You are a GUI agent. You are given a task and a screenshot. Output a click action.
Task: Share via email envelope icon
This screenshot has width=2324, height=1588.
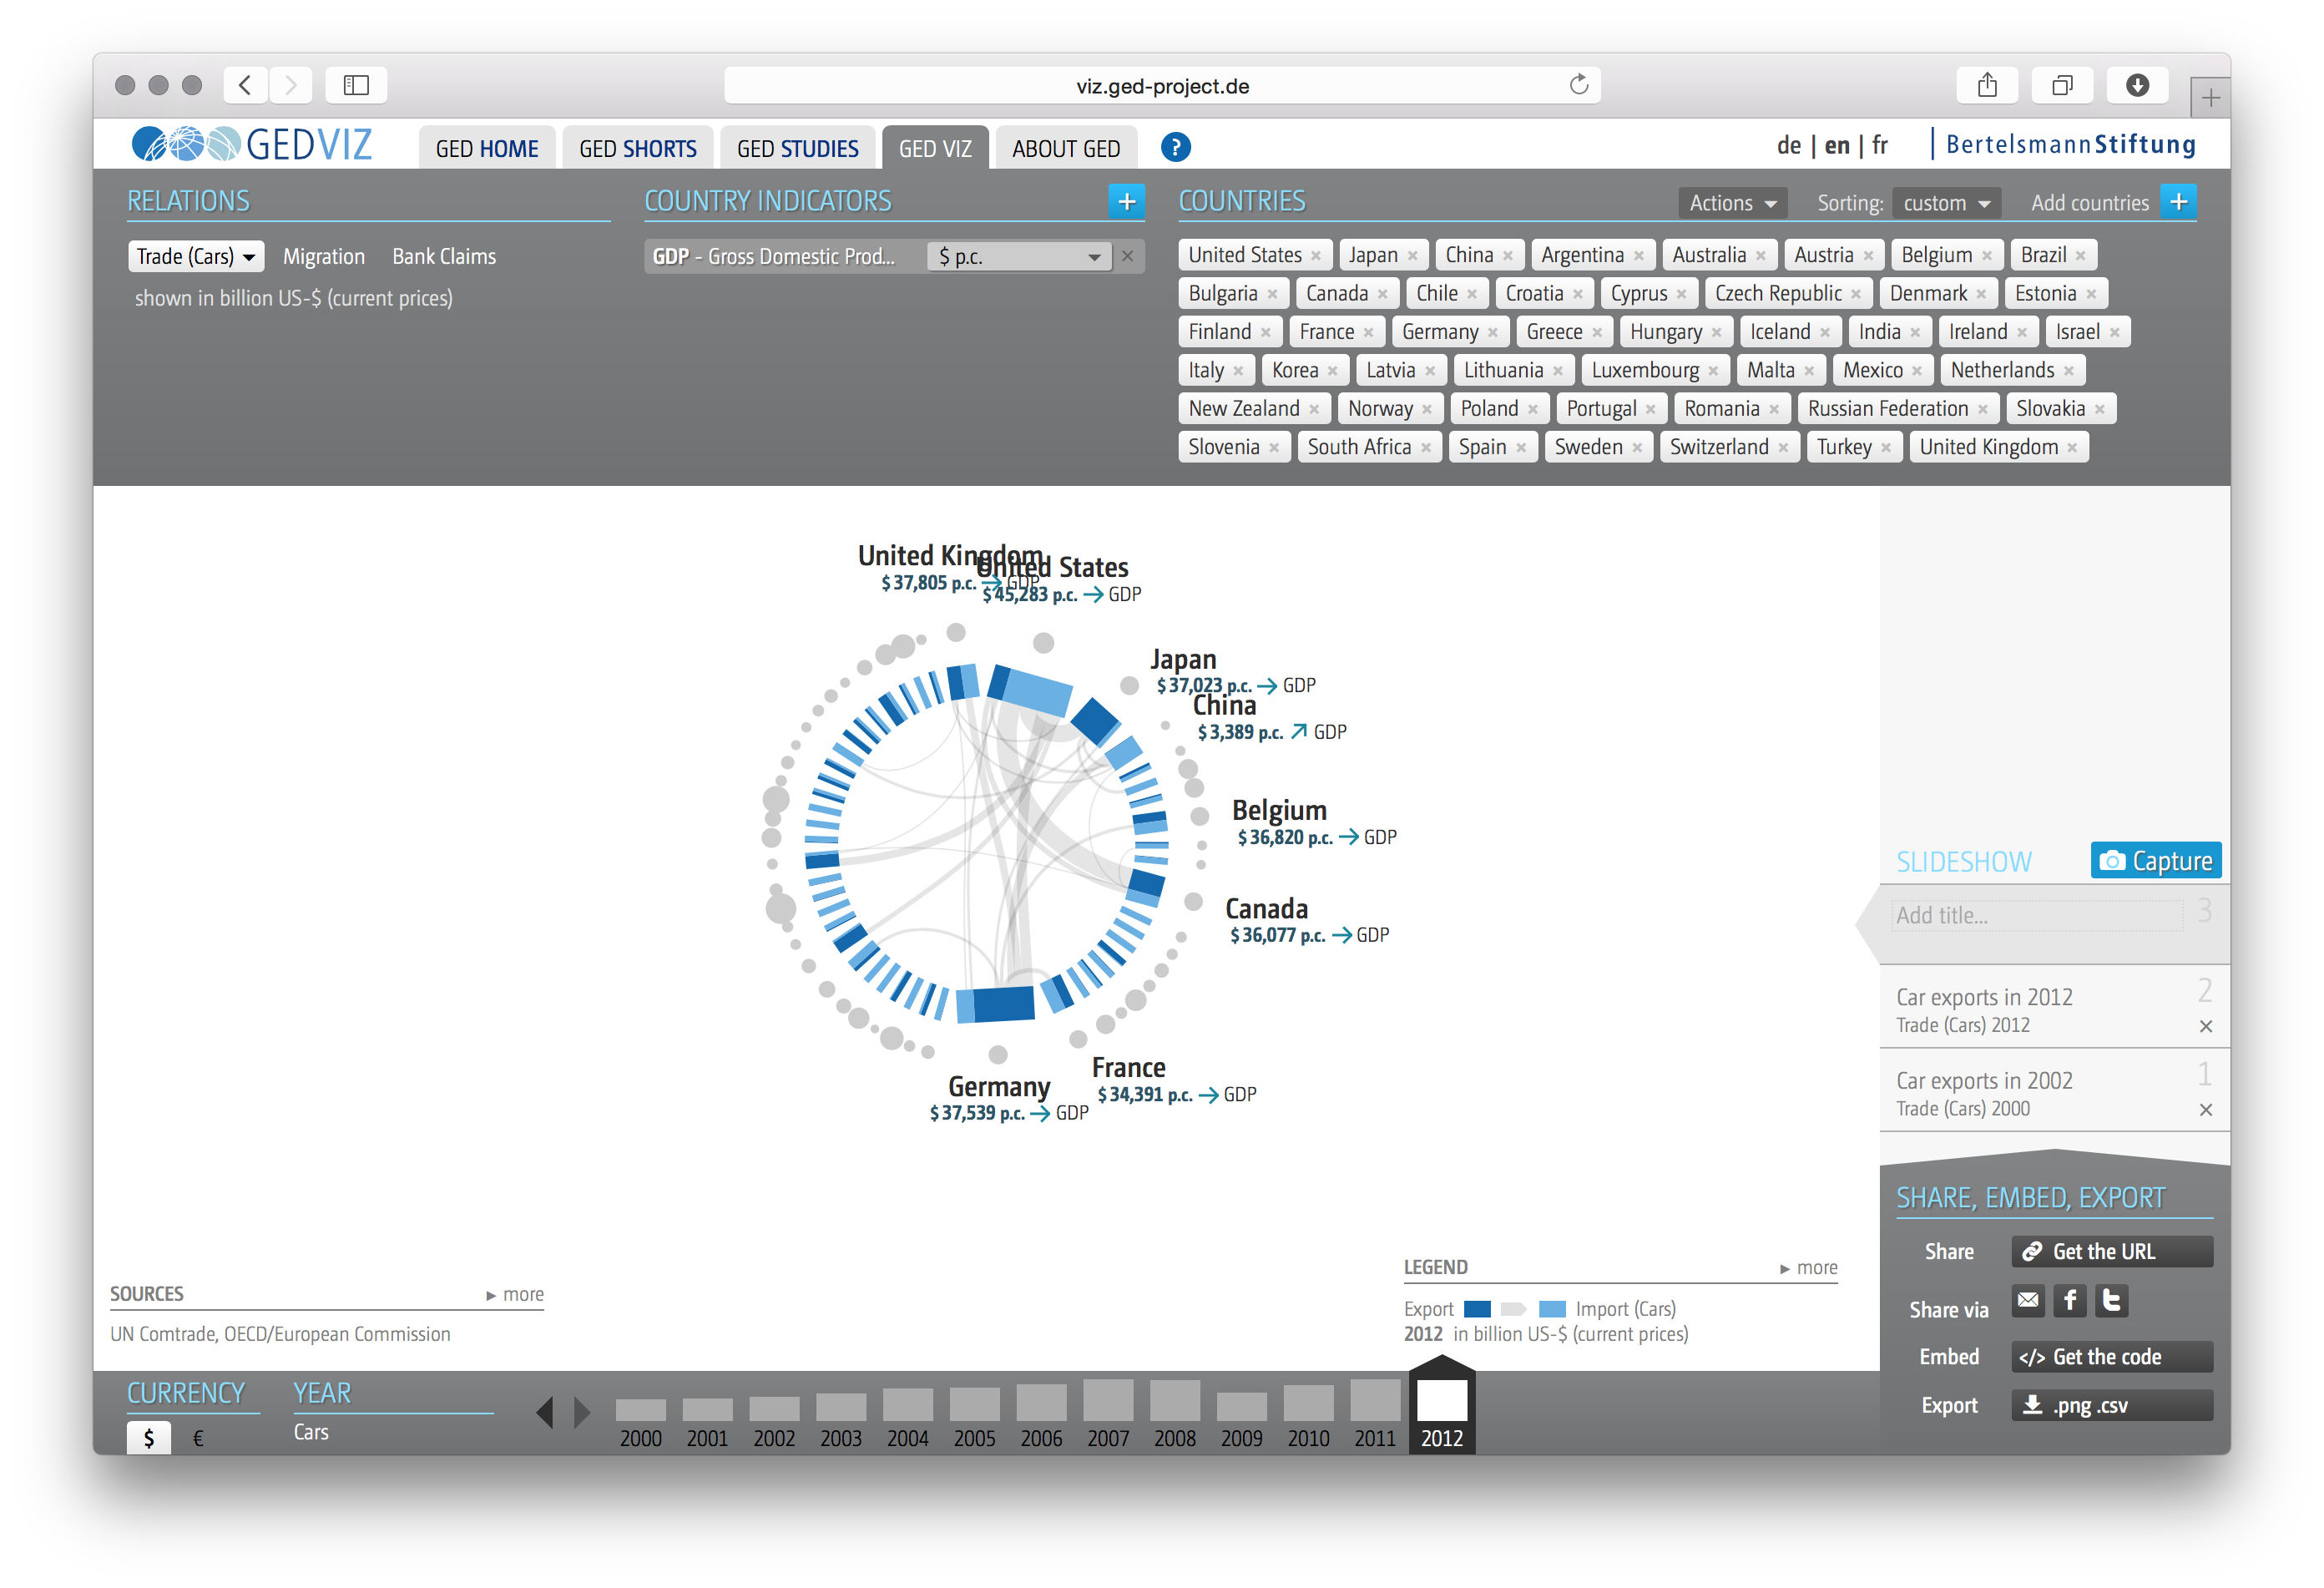pos(2027,1300)
